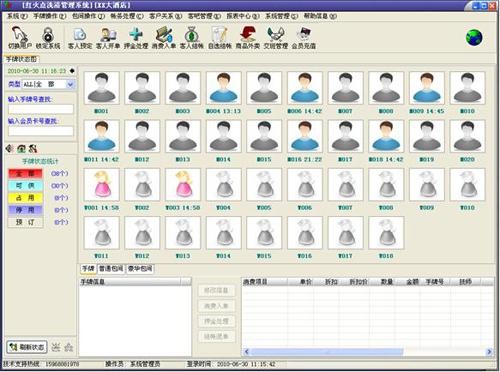Click the 单价 column header
The width and height of the screenshot is (500, 372).
click(x=300, y=282)
